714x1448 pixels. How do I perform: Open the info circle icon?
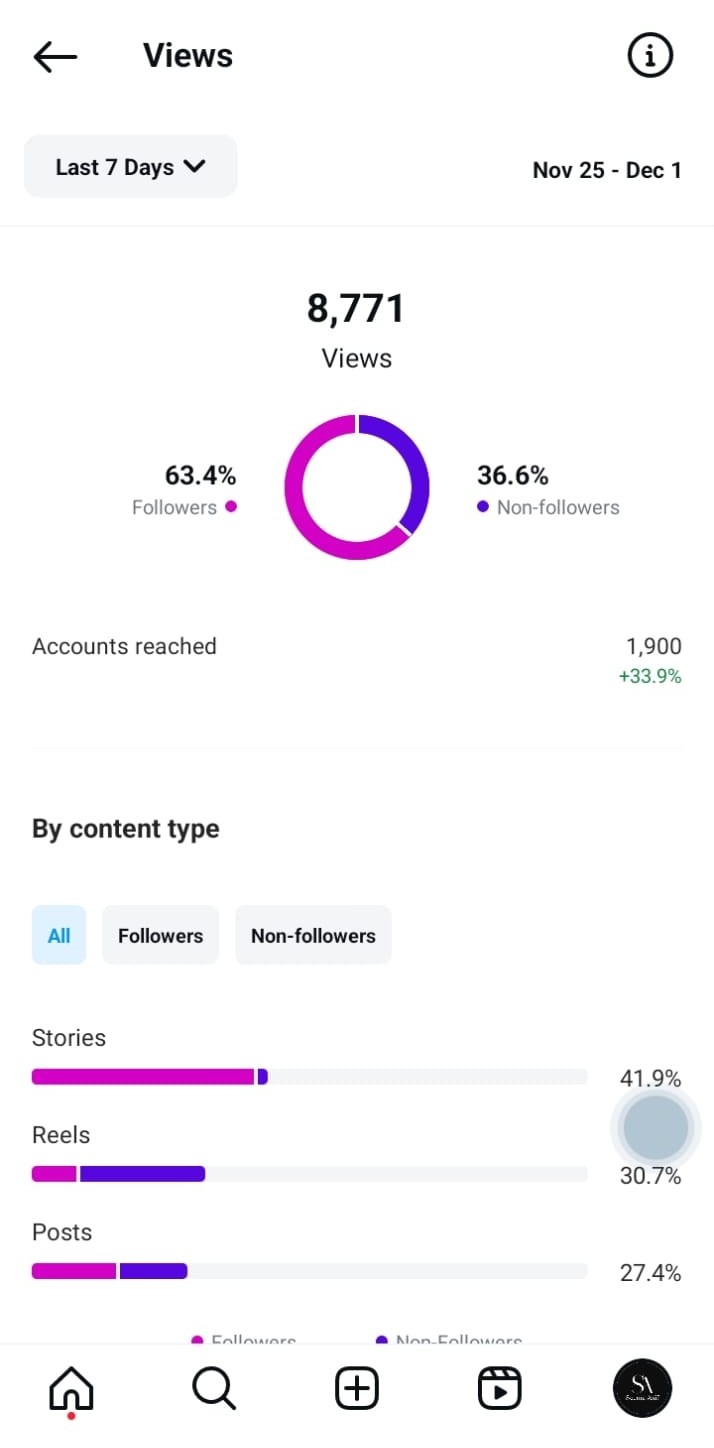pos(650,57)
